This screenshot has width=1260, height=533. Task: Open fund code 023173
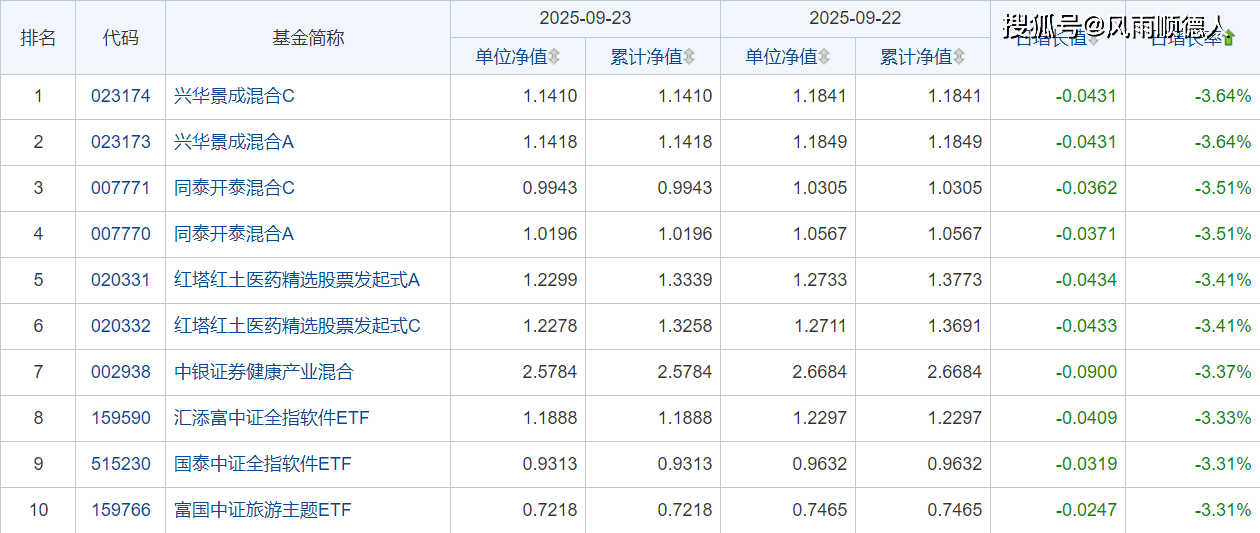click(121, 142)
